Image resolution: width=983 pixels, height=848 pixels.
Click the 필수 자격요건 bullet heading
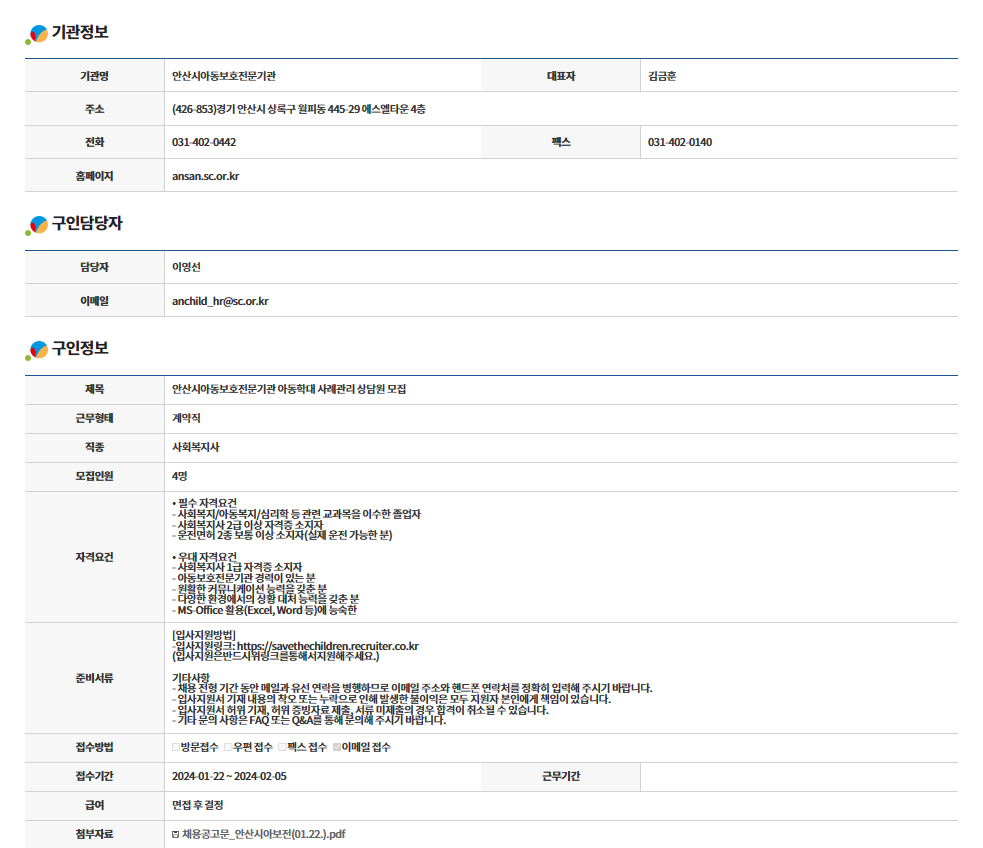pos(204,503)
